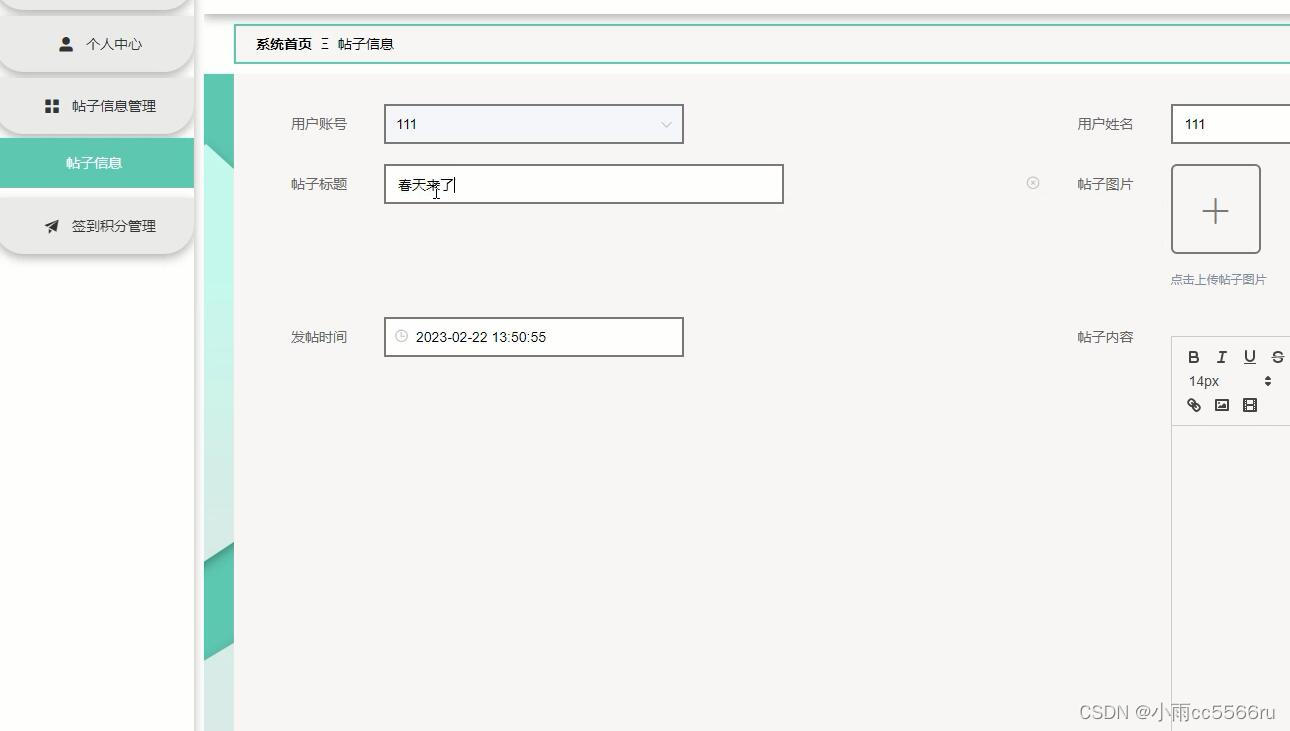Viewport: 1290px width, 731px height.
Task: Toggle underline in the editor toolbar
Action: pyautogui.click(x=1249, y=357)
